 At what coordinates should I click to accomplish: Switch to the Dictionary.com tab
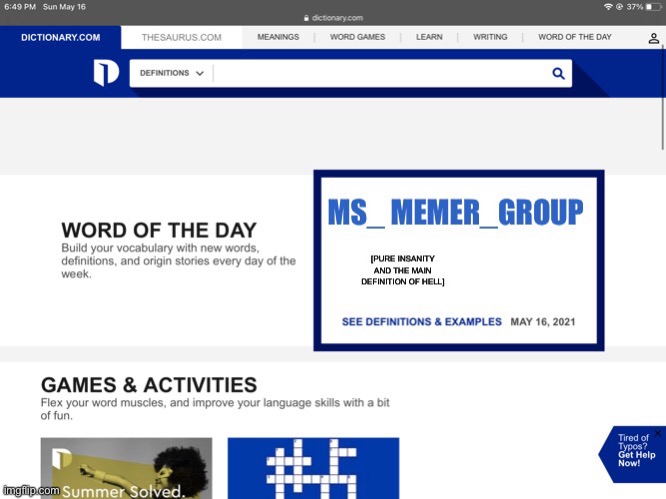tap(60, 37)
